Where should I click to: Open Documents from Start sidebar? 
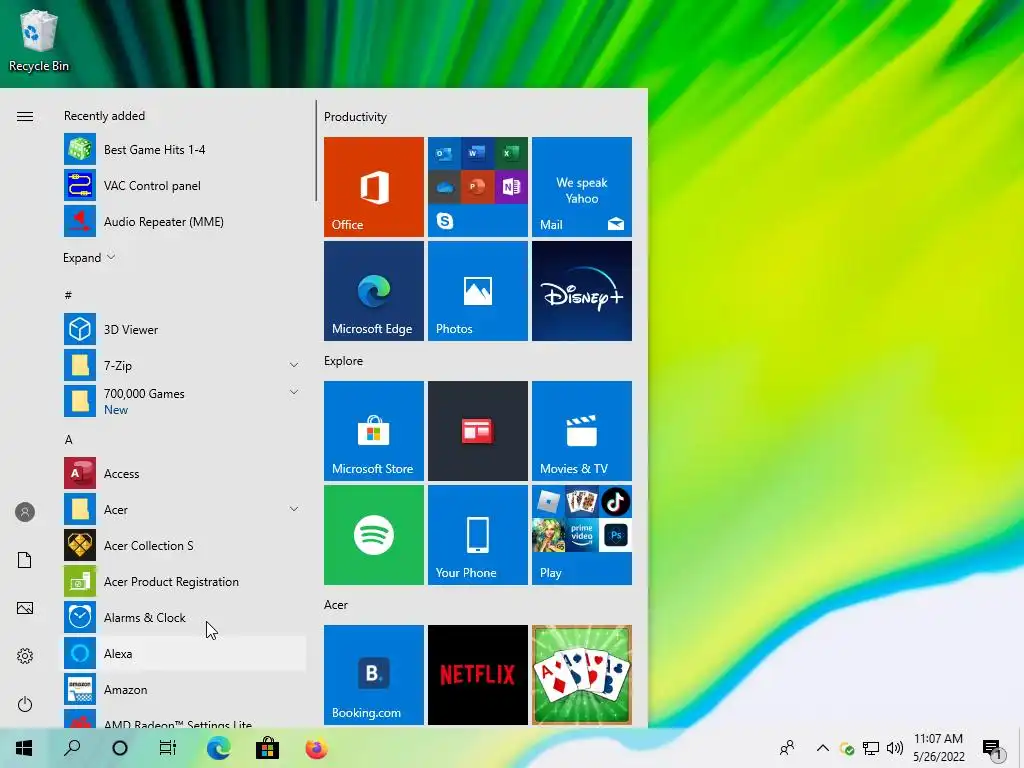coord(25,560)
